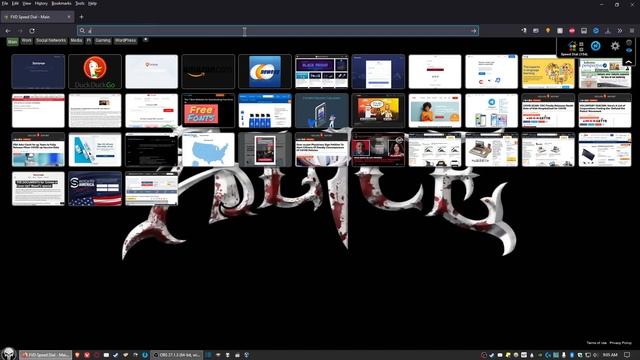Screen dimensions: 640x360
Task: Switch to the Social Networks dial group
Action: coord(51,41)
